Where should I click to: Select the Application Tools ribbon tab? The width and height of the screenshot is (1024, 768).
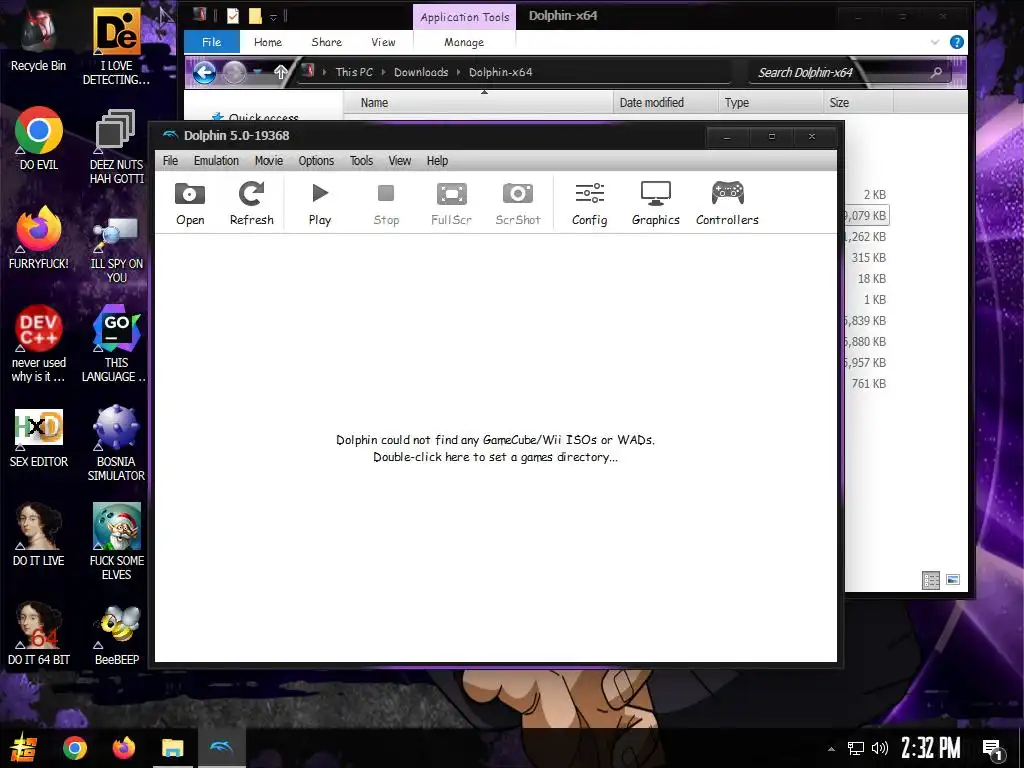point(464,17)
